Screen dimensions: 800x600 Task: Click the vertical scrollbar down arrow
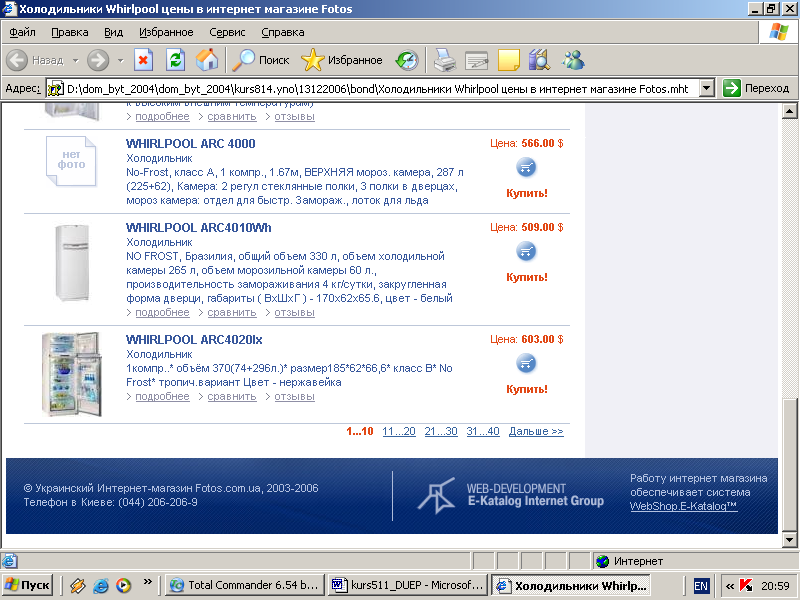(789, 539)
